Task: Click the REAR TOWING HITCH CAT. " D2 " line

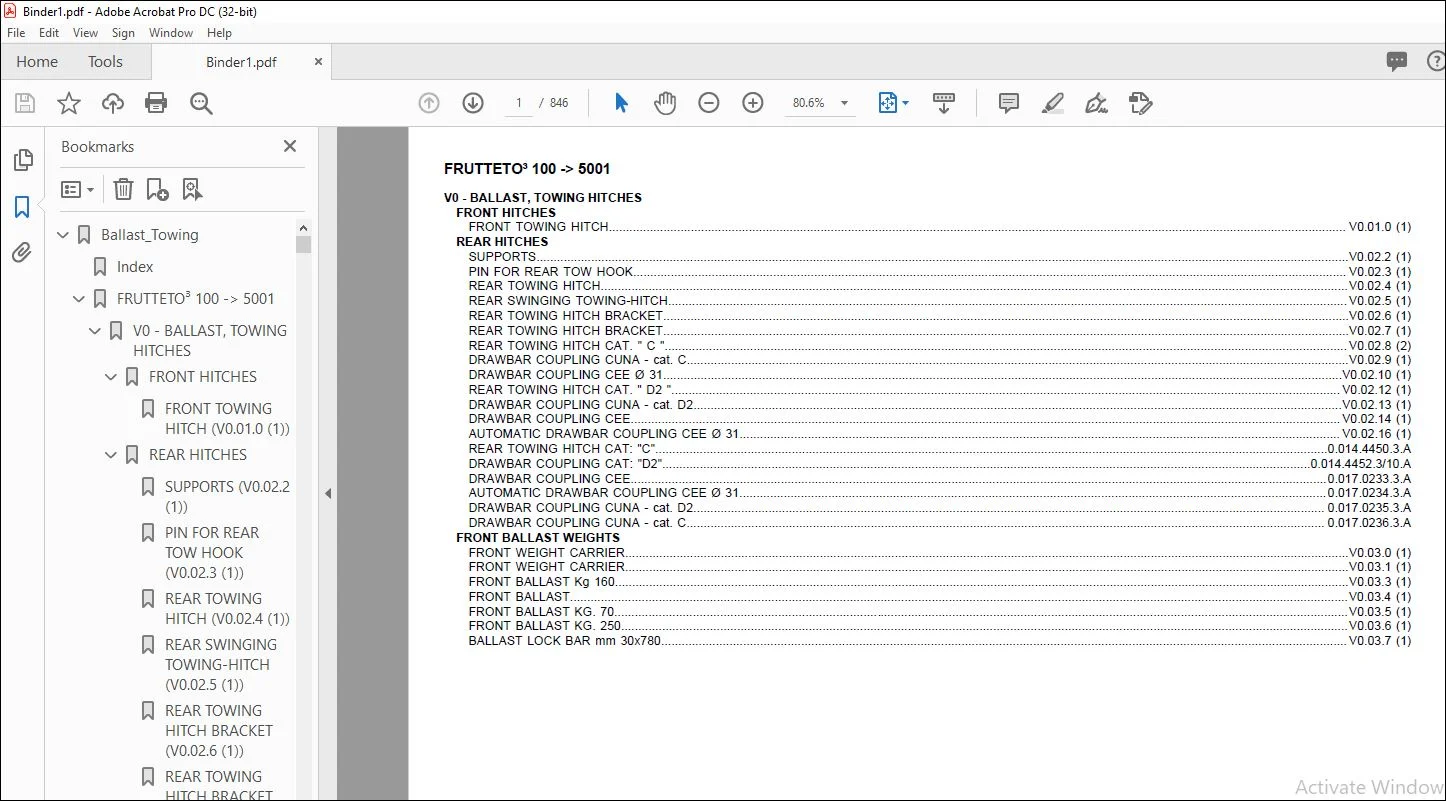Action: click(939, 390)
